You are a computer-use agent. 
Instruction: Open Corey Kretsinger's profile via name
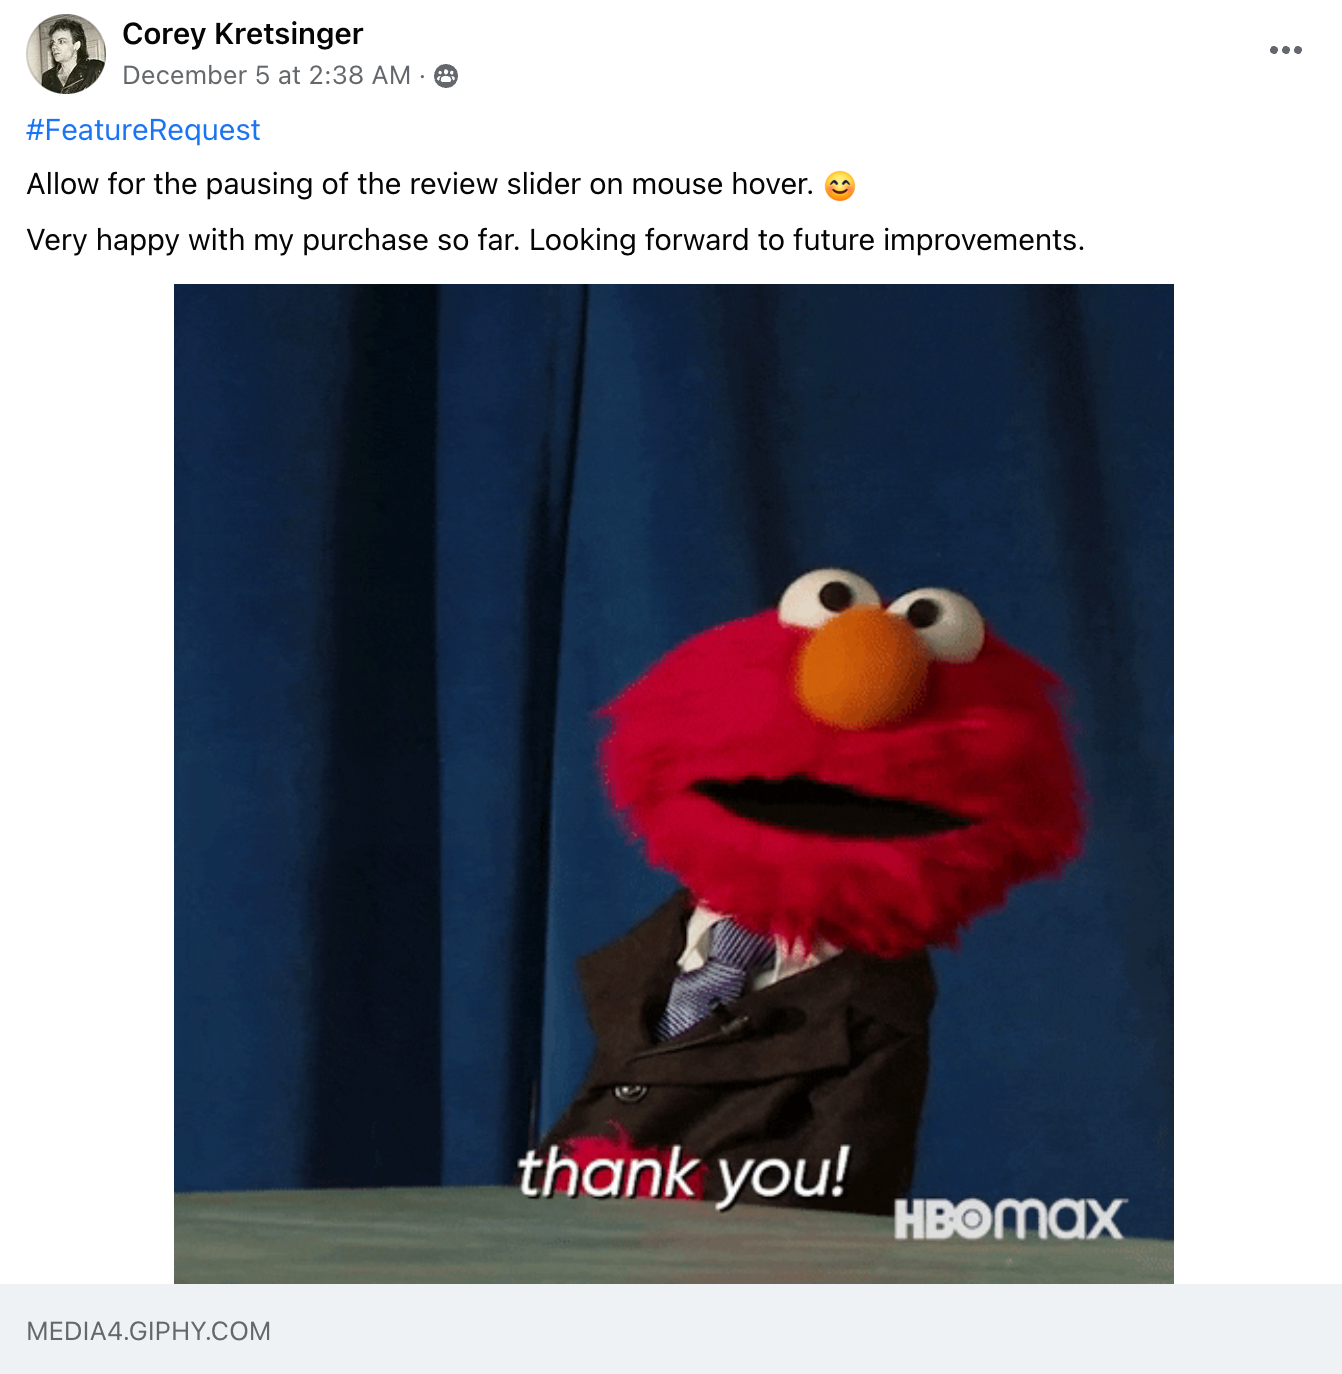click(242, 34)
